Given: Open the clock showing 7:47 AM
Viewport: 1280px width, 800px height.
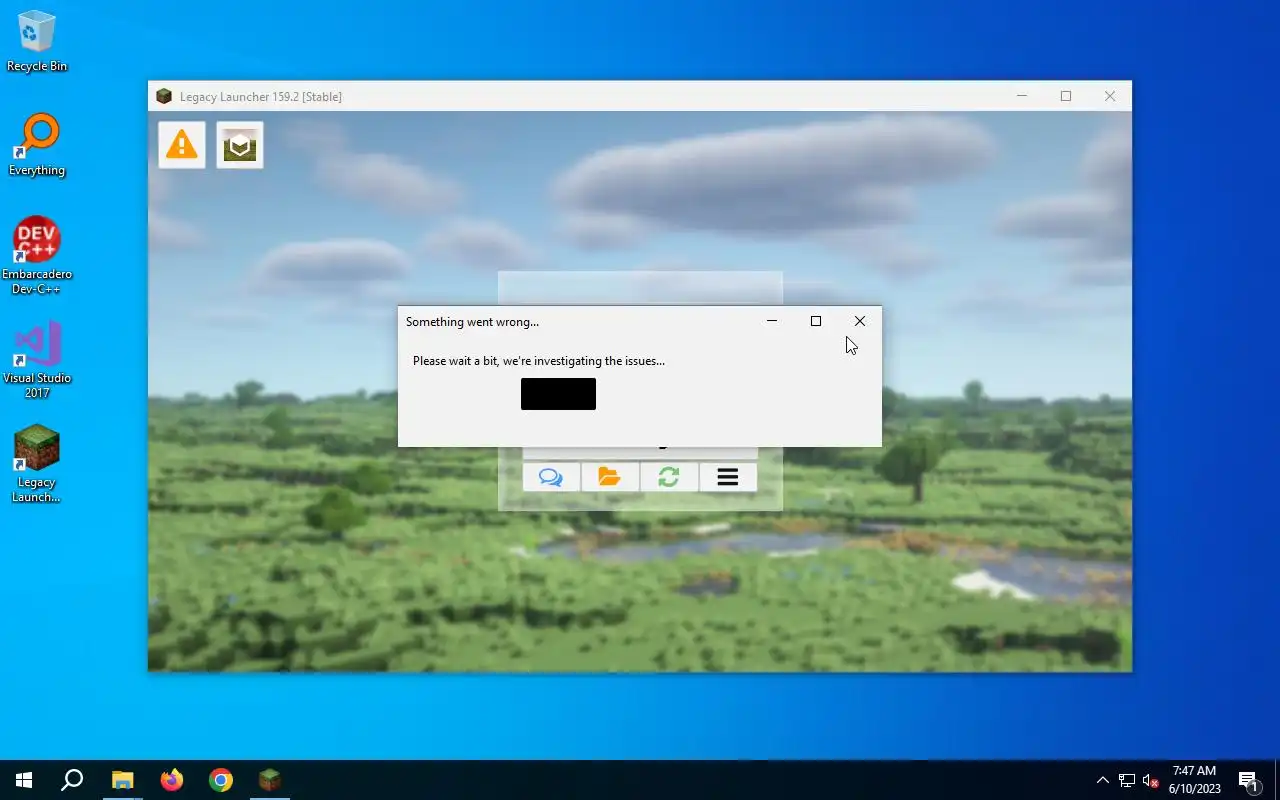Looking at the screenshot, I should pyautogui.click(x=1195, y=780).
